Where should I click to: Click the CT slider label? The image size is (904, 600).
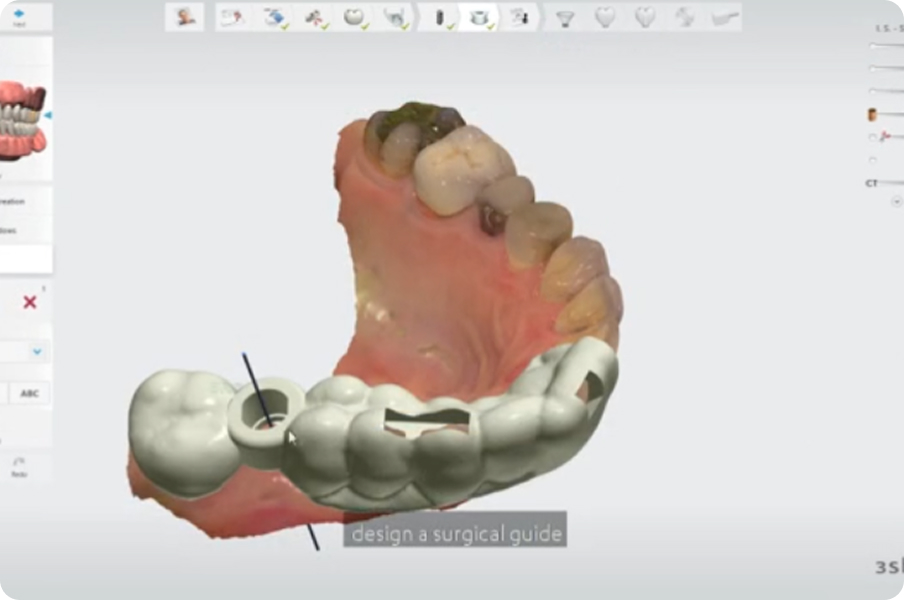click(871, 183)
